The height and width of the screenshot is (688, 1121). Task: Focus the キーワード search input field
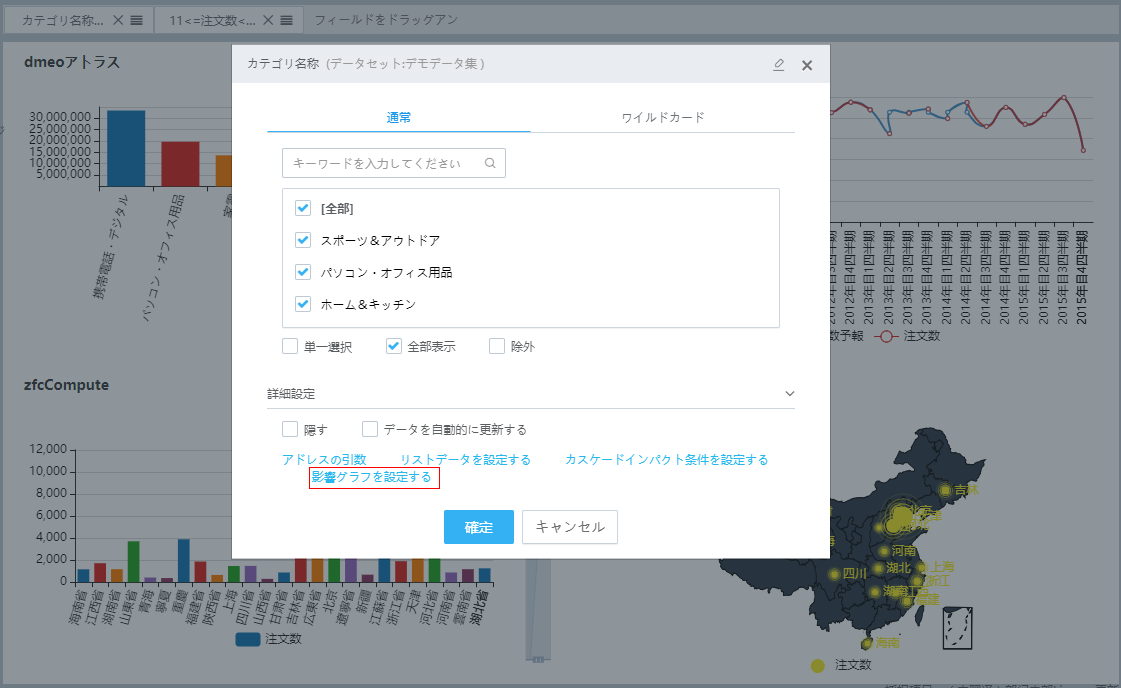tap(385, 163)
